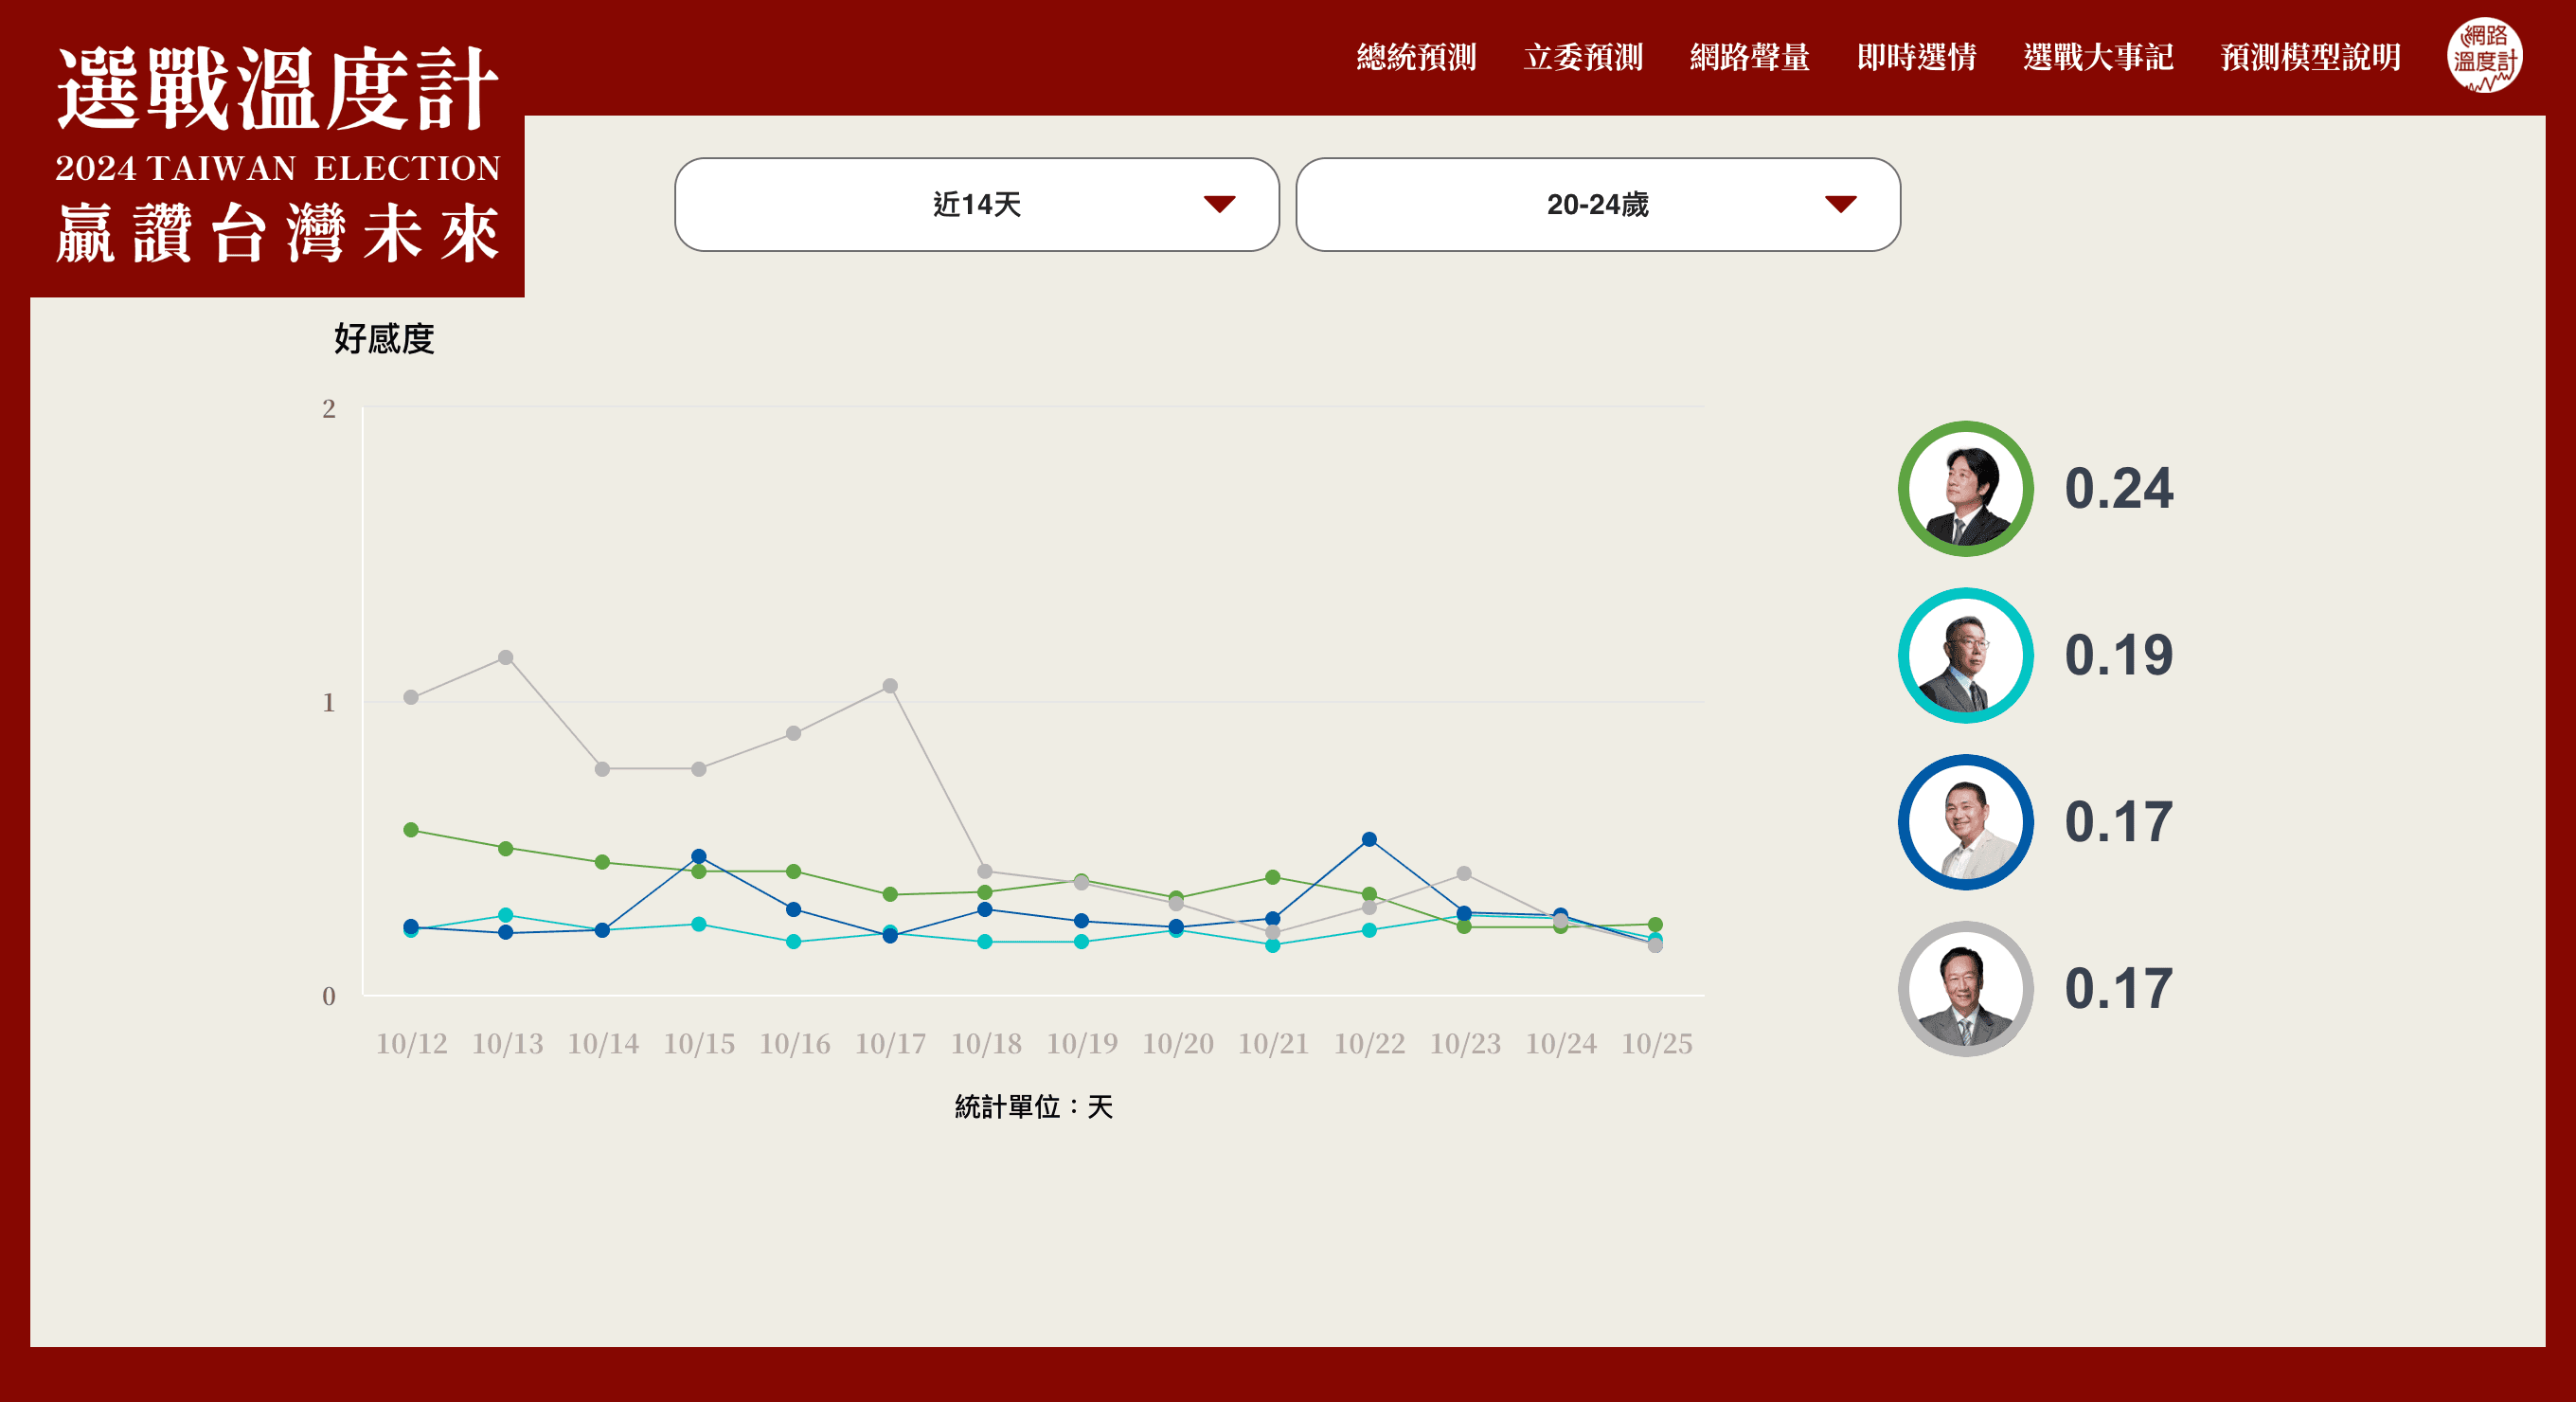2576x1402 pixels.
Task: Click the teal-ringed candidate portrait
Action: click(1965, 656)
